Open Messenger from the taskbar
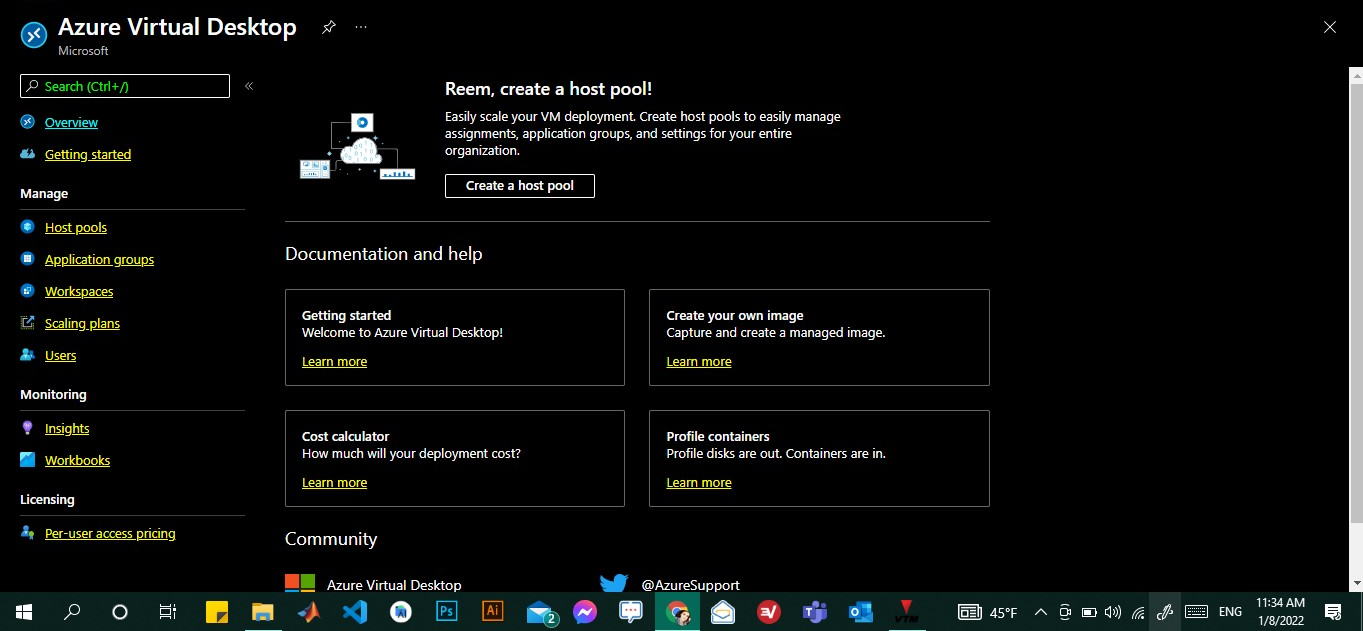1363x631 pixels. (x=585, y=612)
